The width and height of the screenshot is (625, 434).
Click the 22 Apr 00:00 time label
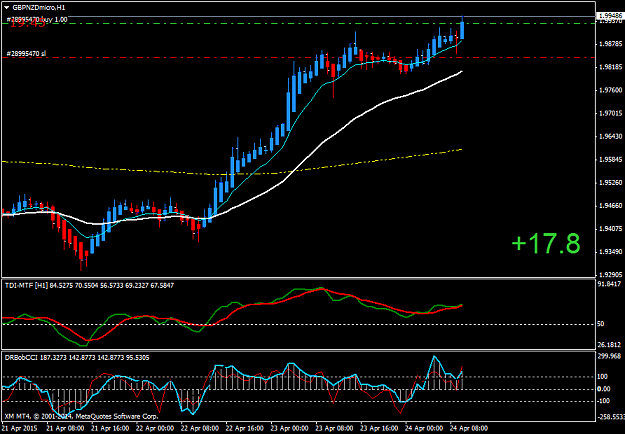pyautogui.click(x=153, y=428)
